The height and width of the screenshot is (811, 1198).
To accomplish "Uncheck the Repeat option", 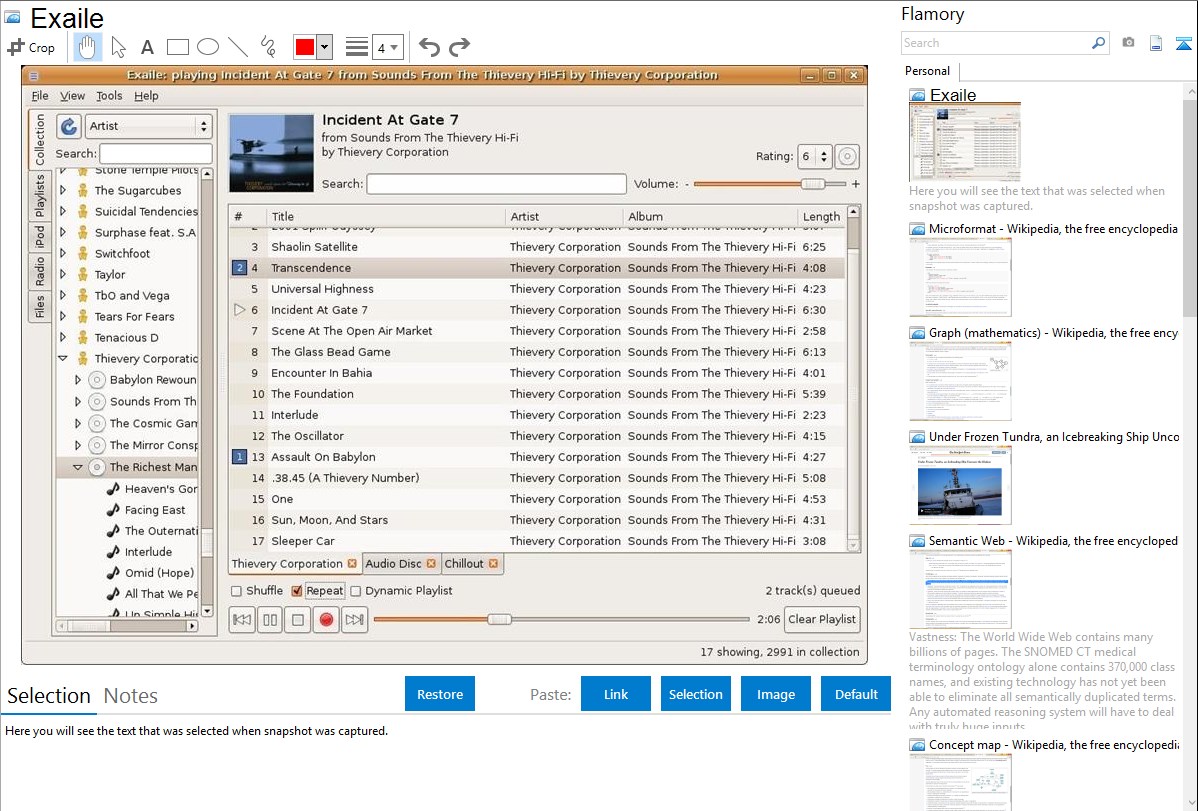I will (296, 591).
